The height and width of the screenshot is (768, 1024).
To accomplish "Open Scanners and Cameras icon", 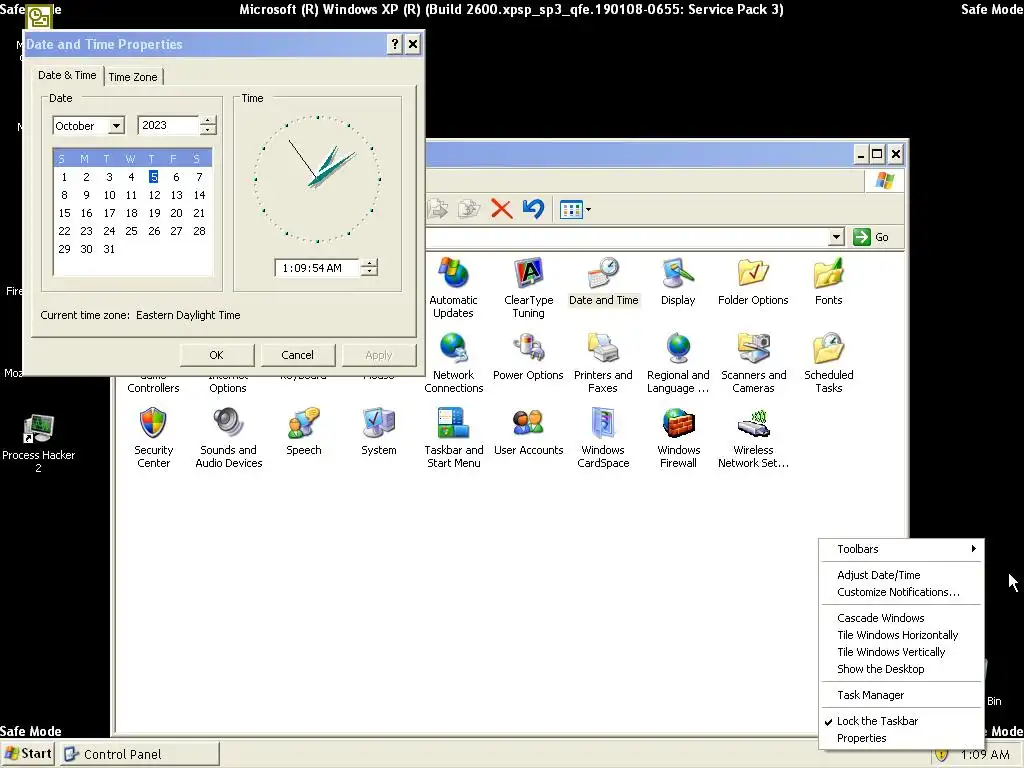I will point(754,362).
